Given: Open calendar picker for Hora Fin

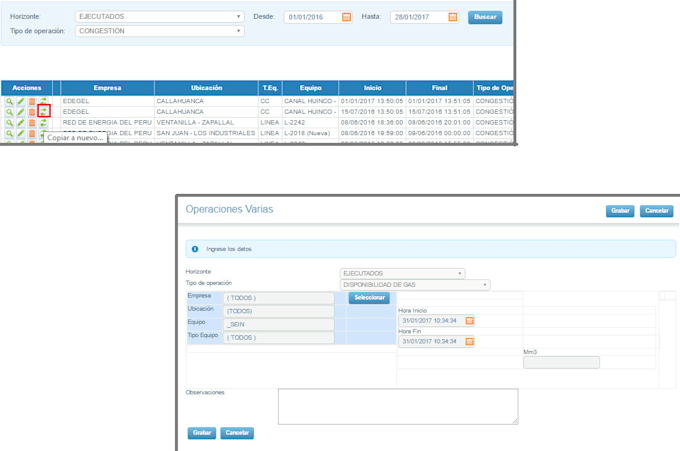Looking at the screenshot, I should click(469, 342).
